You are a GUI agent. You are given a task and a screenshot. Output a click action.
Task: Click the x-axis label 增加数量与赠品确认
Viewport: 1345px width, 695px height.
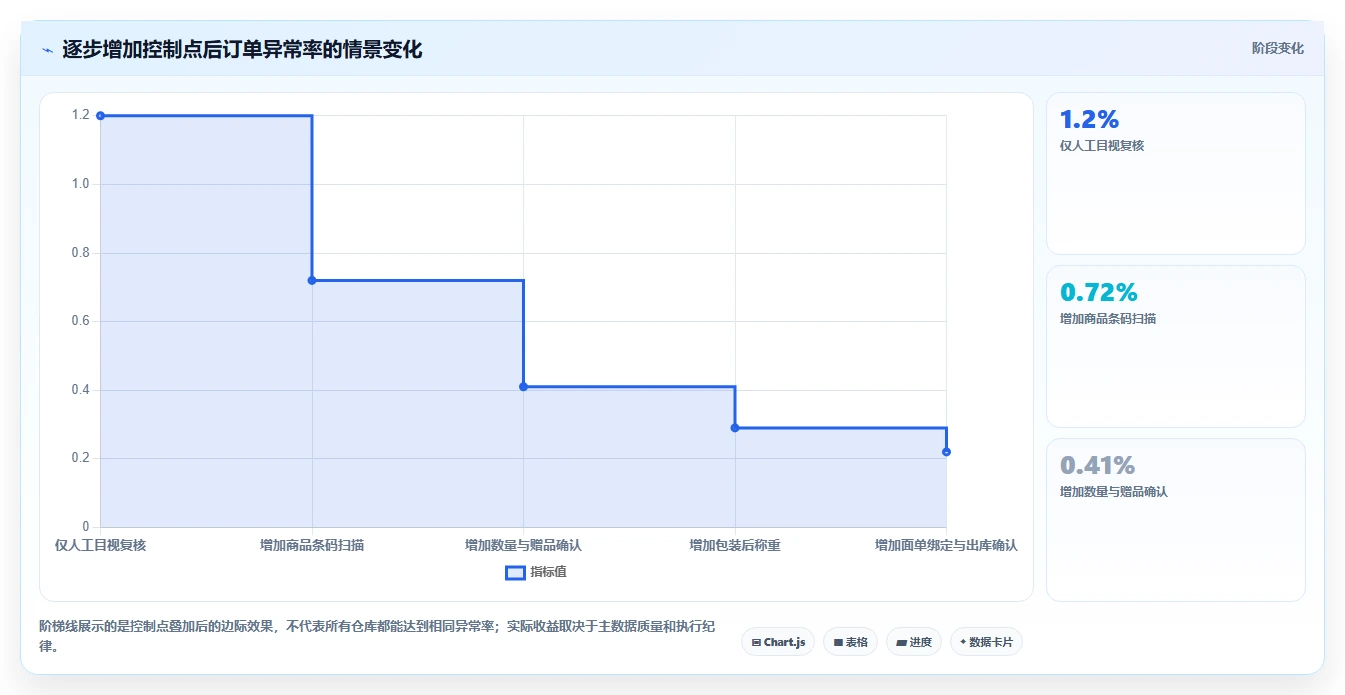click(523, 545)
